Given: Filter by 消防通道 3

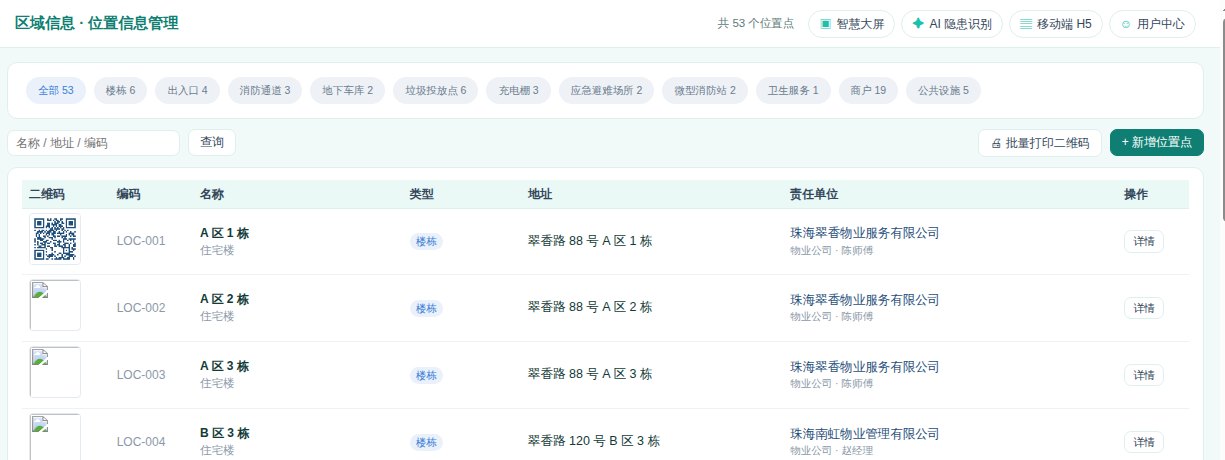Looking at the screenshot, I should point(265,91).
